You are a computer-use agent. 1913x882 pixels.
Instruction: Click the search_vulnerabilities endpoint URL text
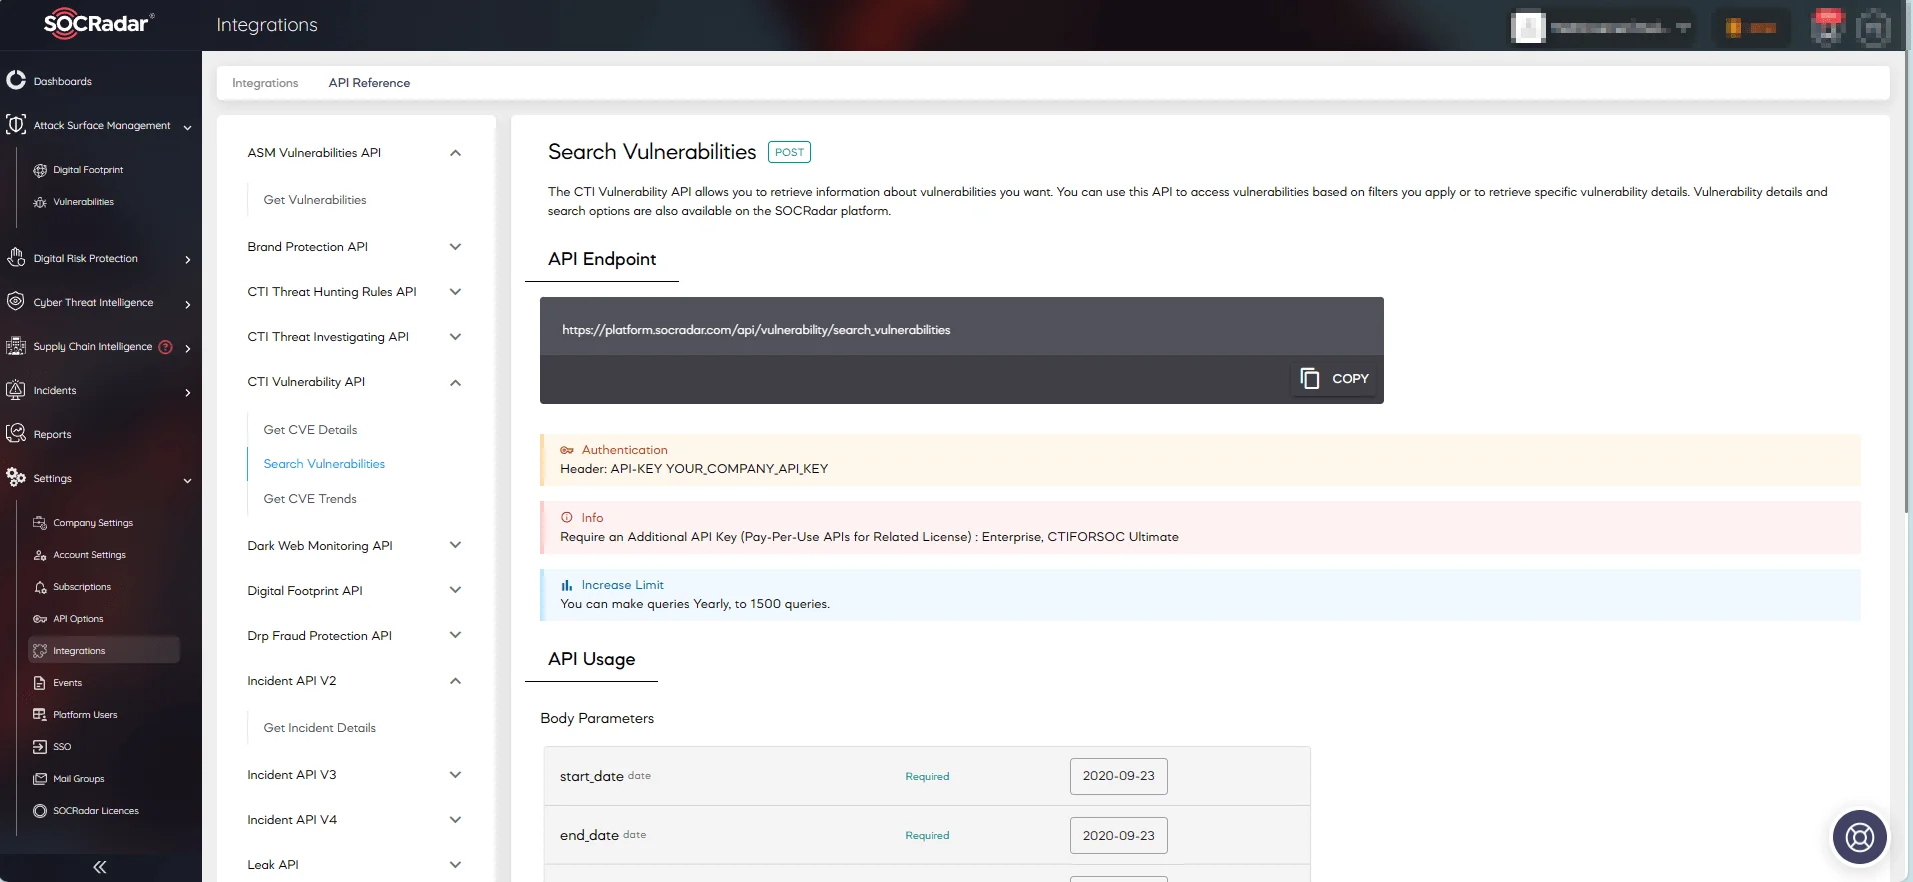(756, 330)
